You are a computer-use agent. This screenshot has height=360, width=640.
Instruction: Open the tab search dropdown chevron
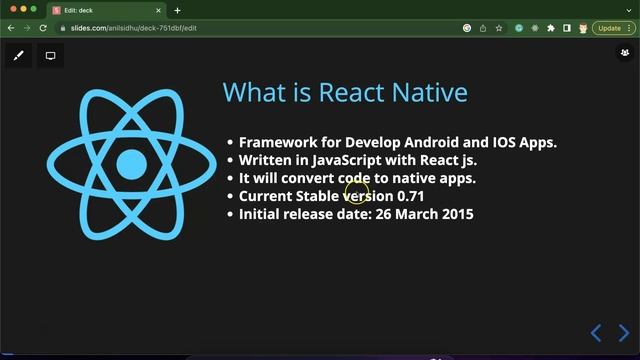(x=629, y=11)
